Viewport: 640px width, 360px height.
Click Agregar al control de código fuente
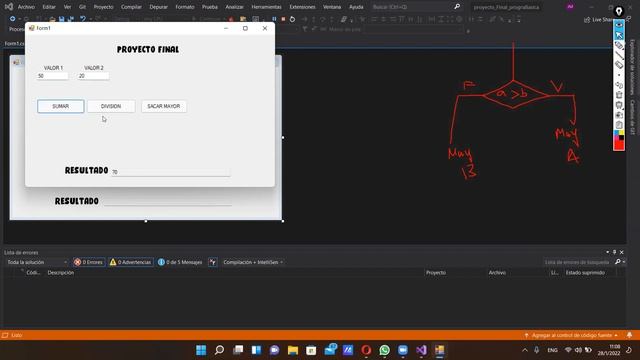pos(571,335)
